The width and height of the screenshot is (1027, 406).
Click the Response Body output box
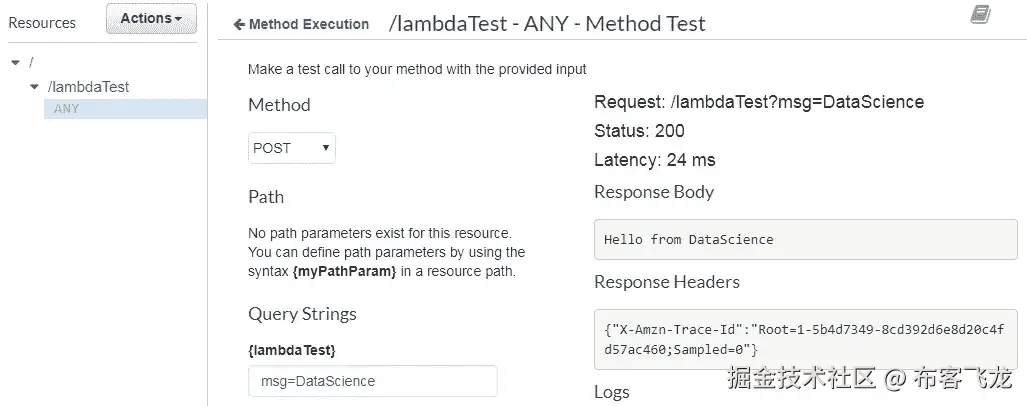coord(805,240)
